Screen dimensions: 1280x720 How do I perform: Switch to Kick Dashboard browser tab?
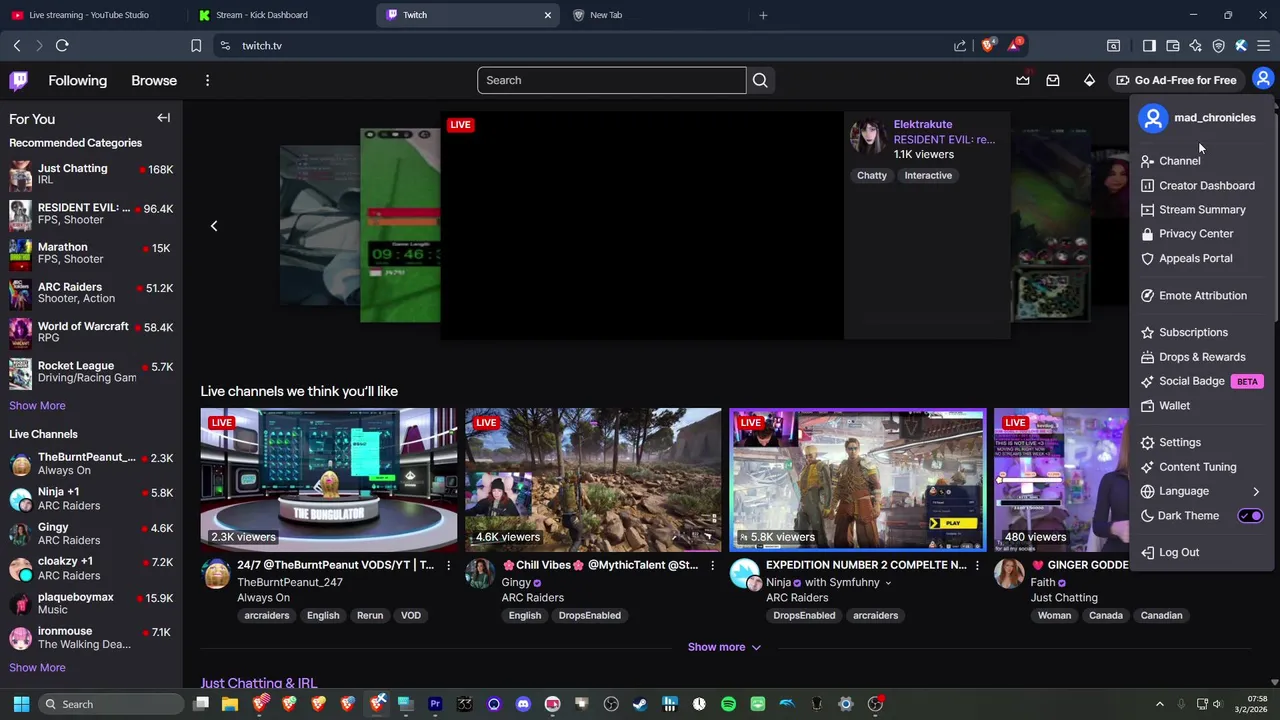click(x=280, y=15)
